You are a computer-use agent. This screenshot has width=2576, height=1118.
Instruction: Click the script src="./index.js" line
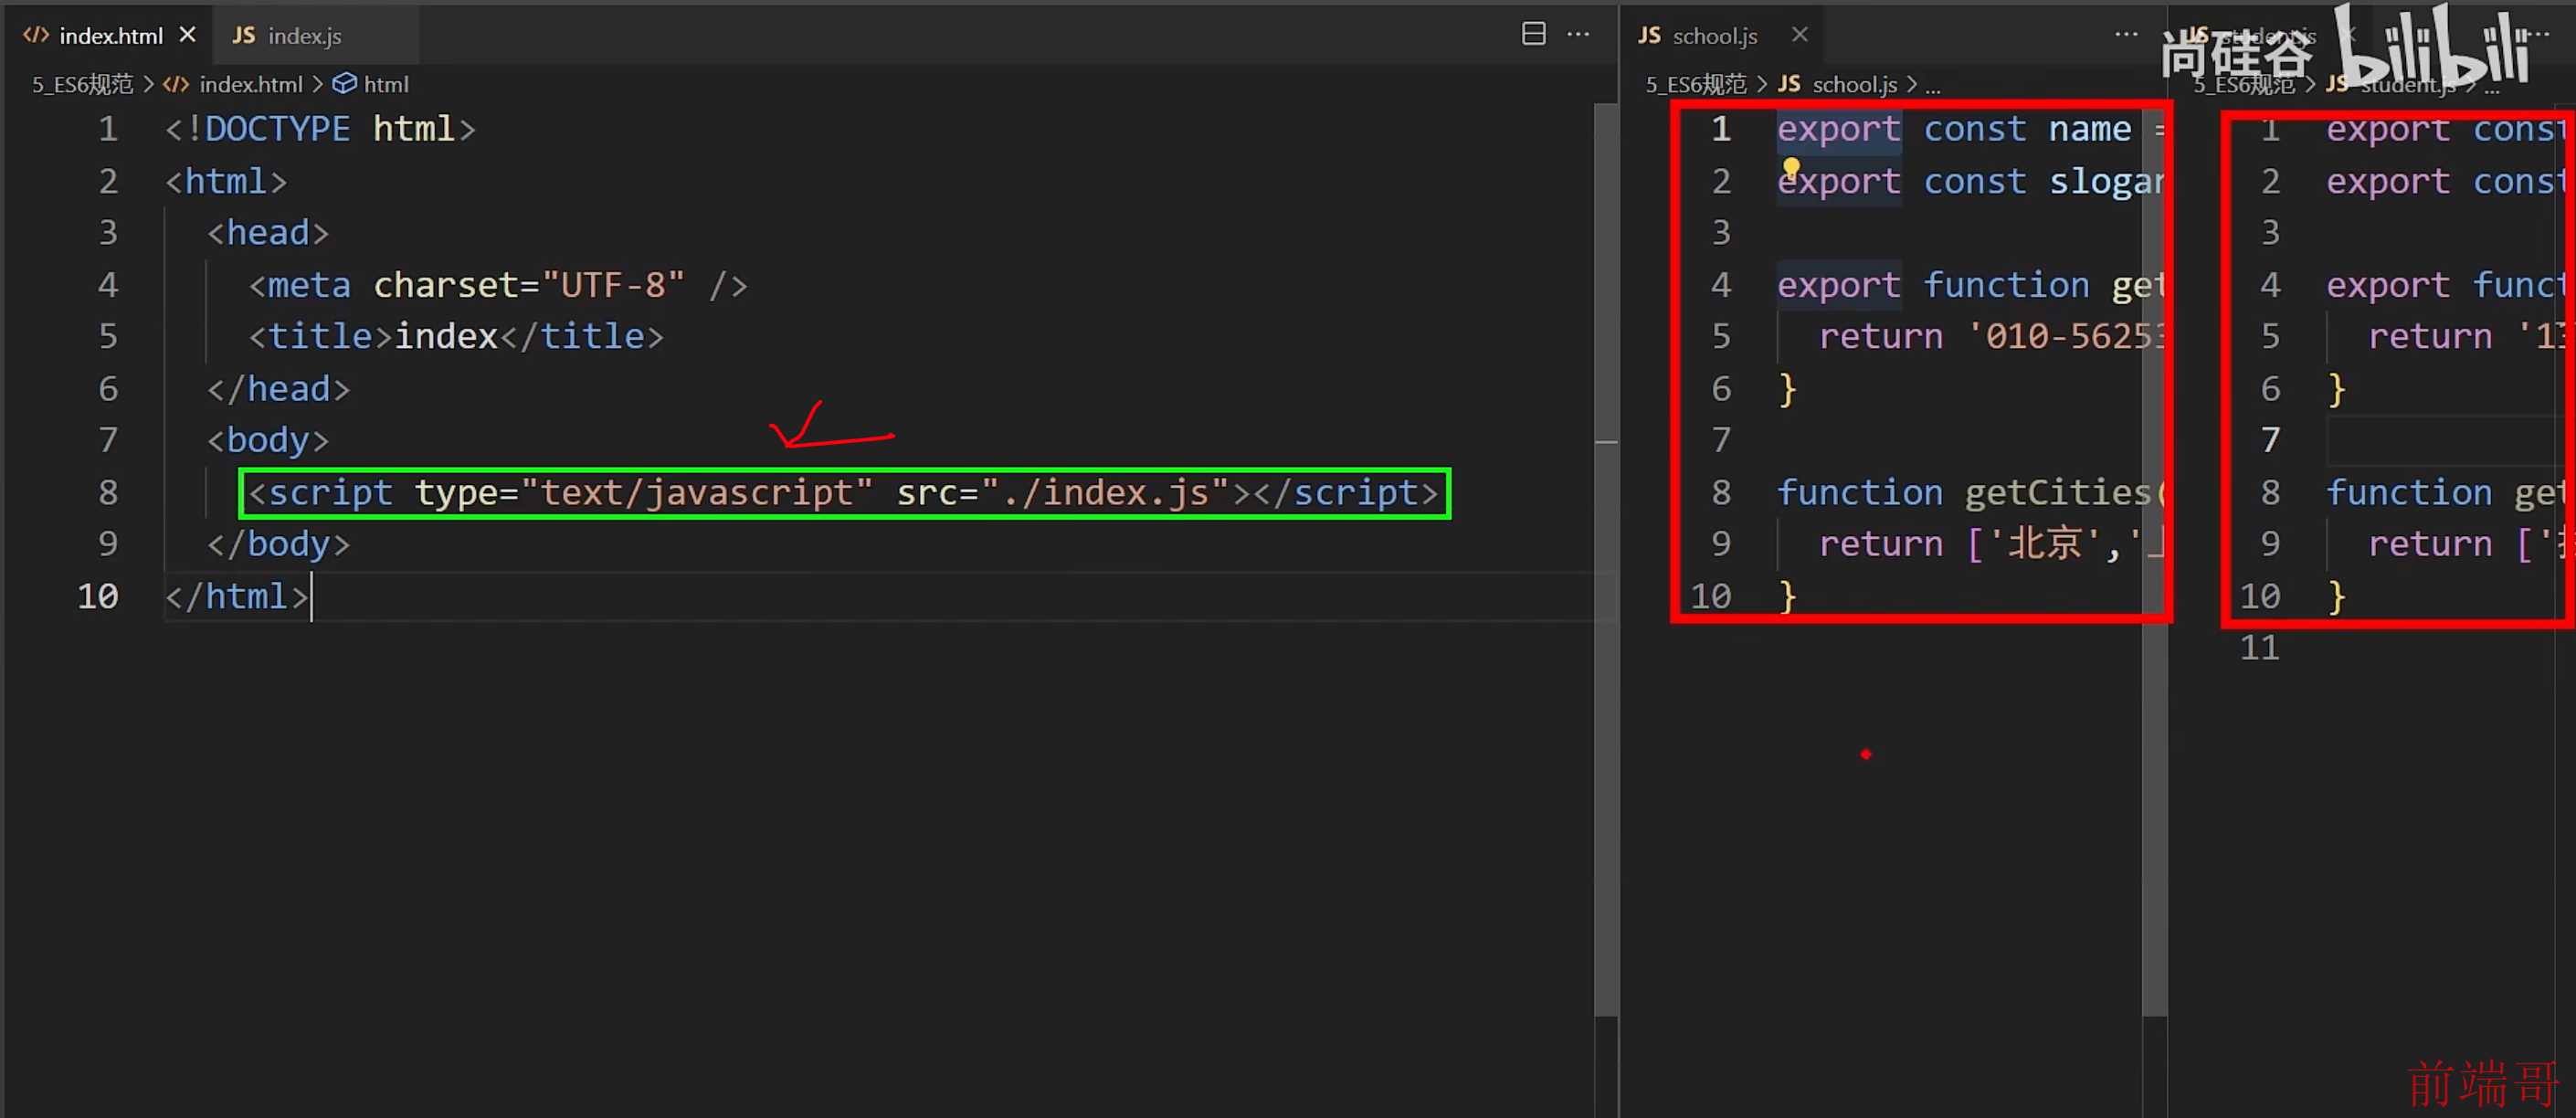pos(844,493)
